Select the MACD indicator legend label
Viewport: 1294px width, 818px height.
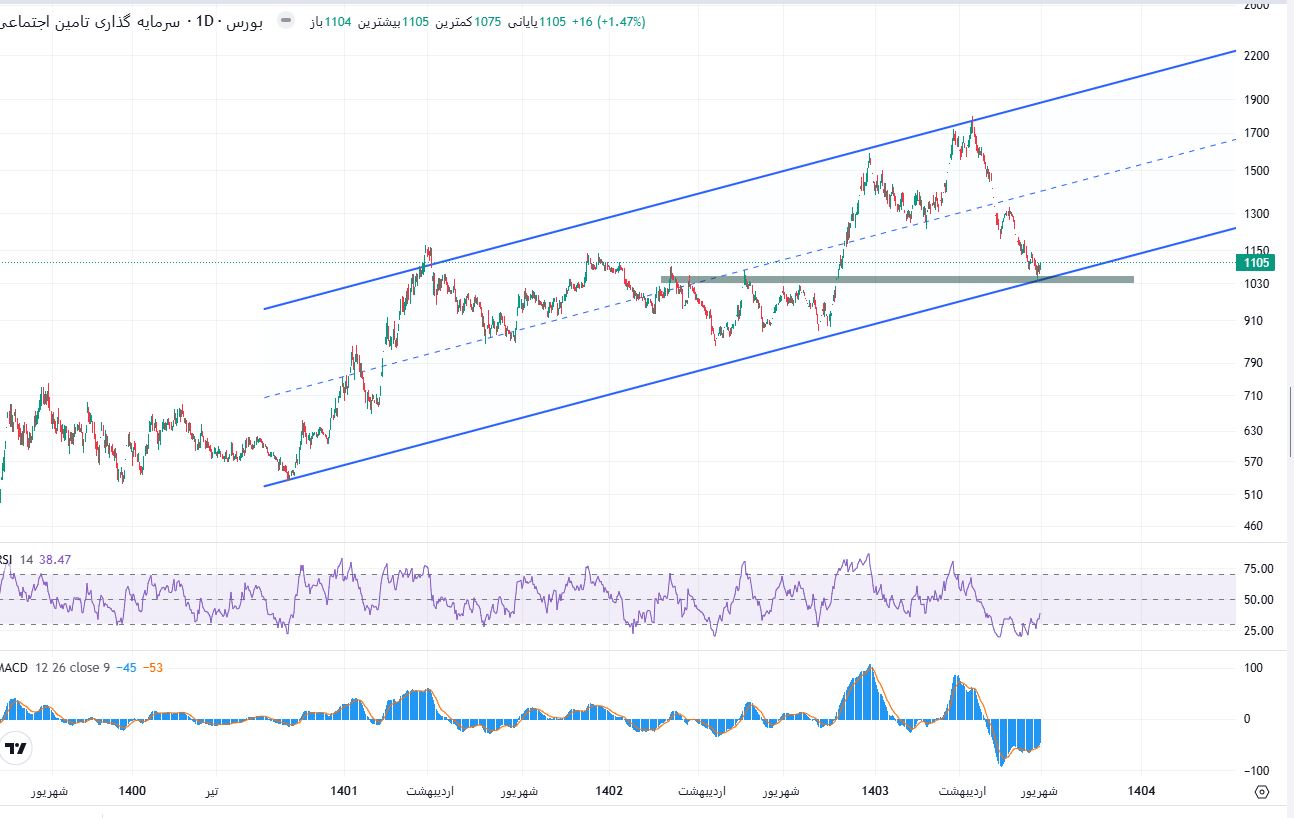[x=15, y=667]
